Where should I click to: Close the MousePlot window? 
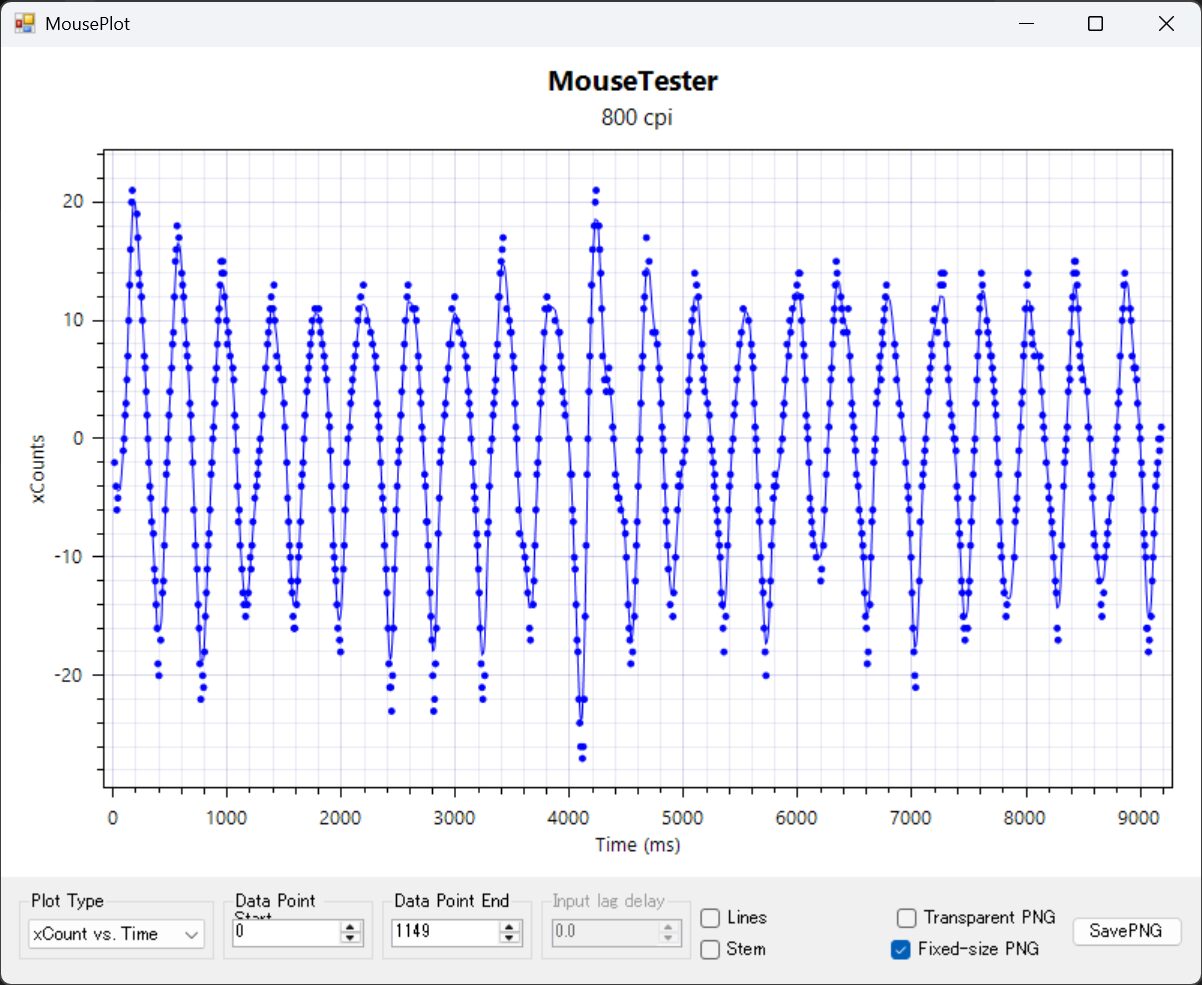coord(1165,24)
